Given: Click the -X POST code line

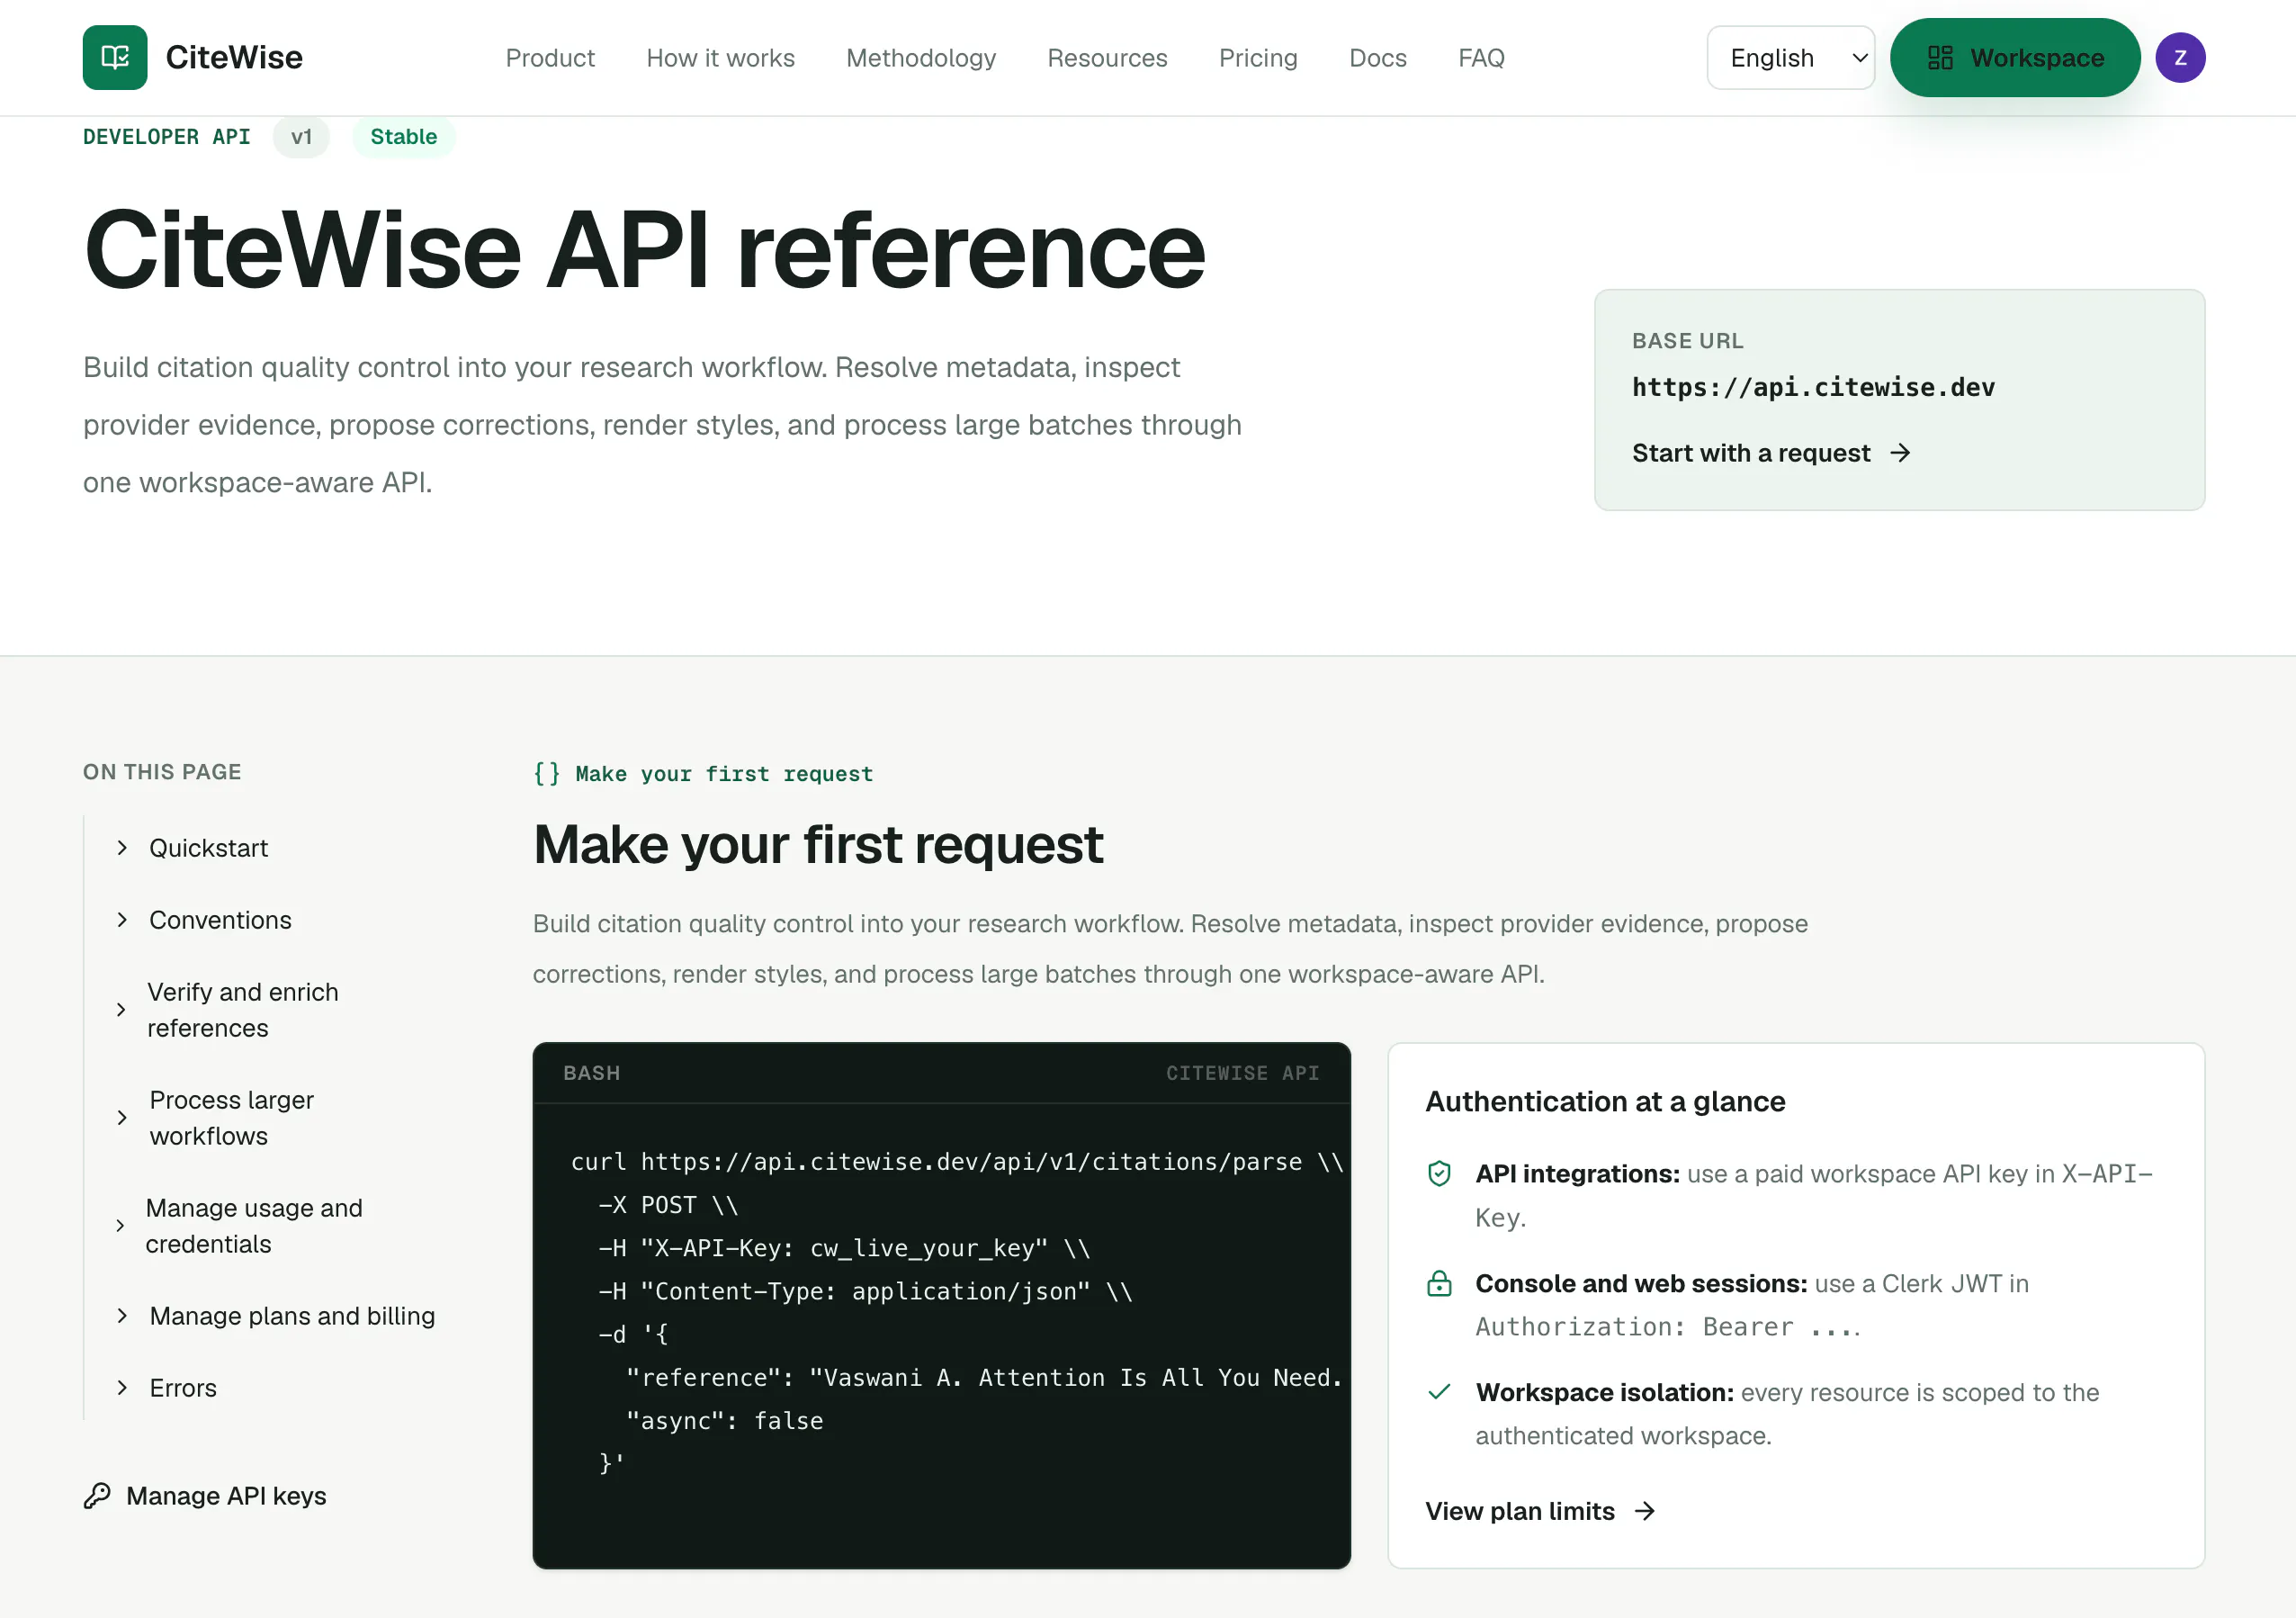Looking at the screenshot, I should click(668, 1205).
